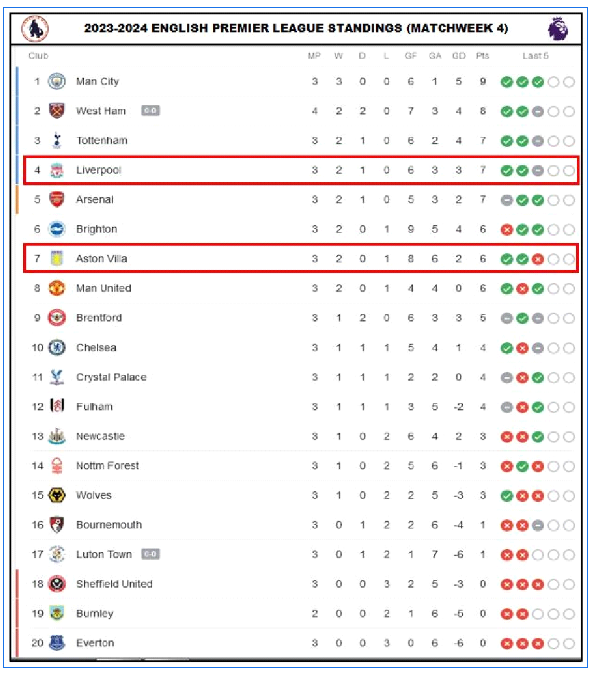Click West Ham's 0-0 live score badge
This screenshot has height=677, width=596.
tap(150, 111)
